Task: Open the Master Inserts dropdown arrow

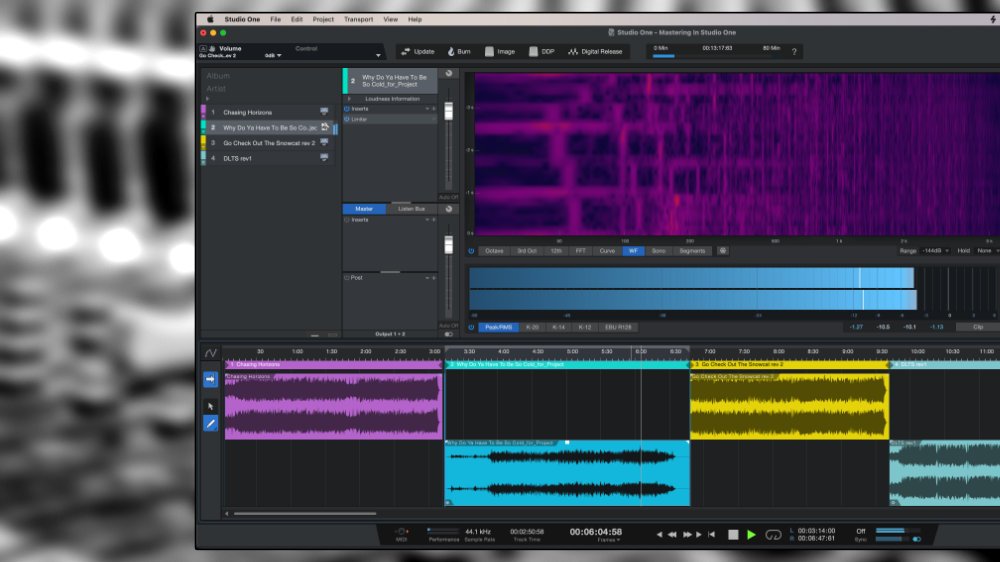Action: (x=427, y=220)
